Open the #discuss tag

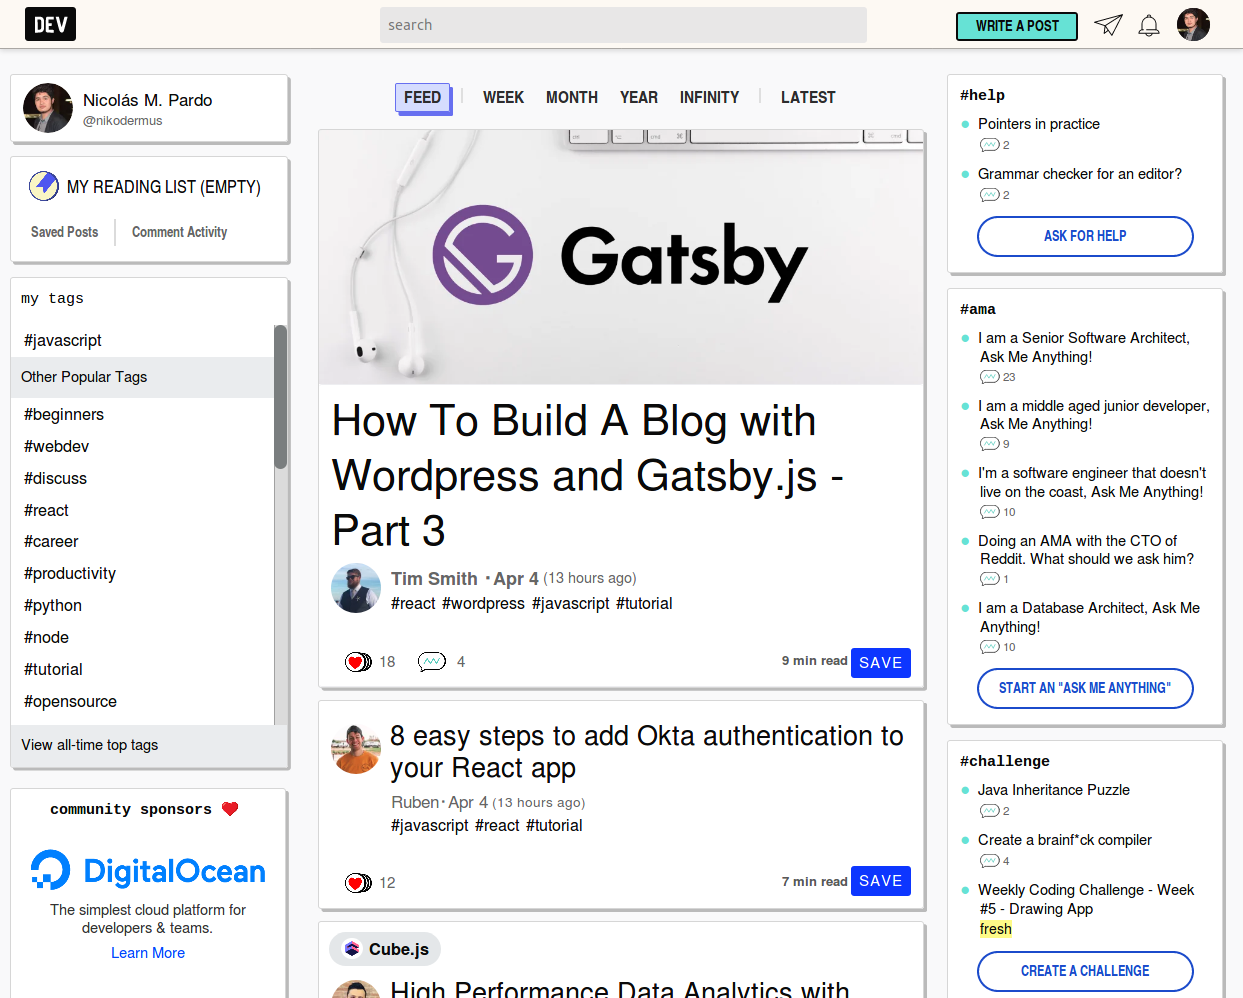pyautogui.click(x=55, y=478)
